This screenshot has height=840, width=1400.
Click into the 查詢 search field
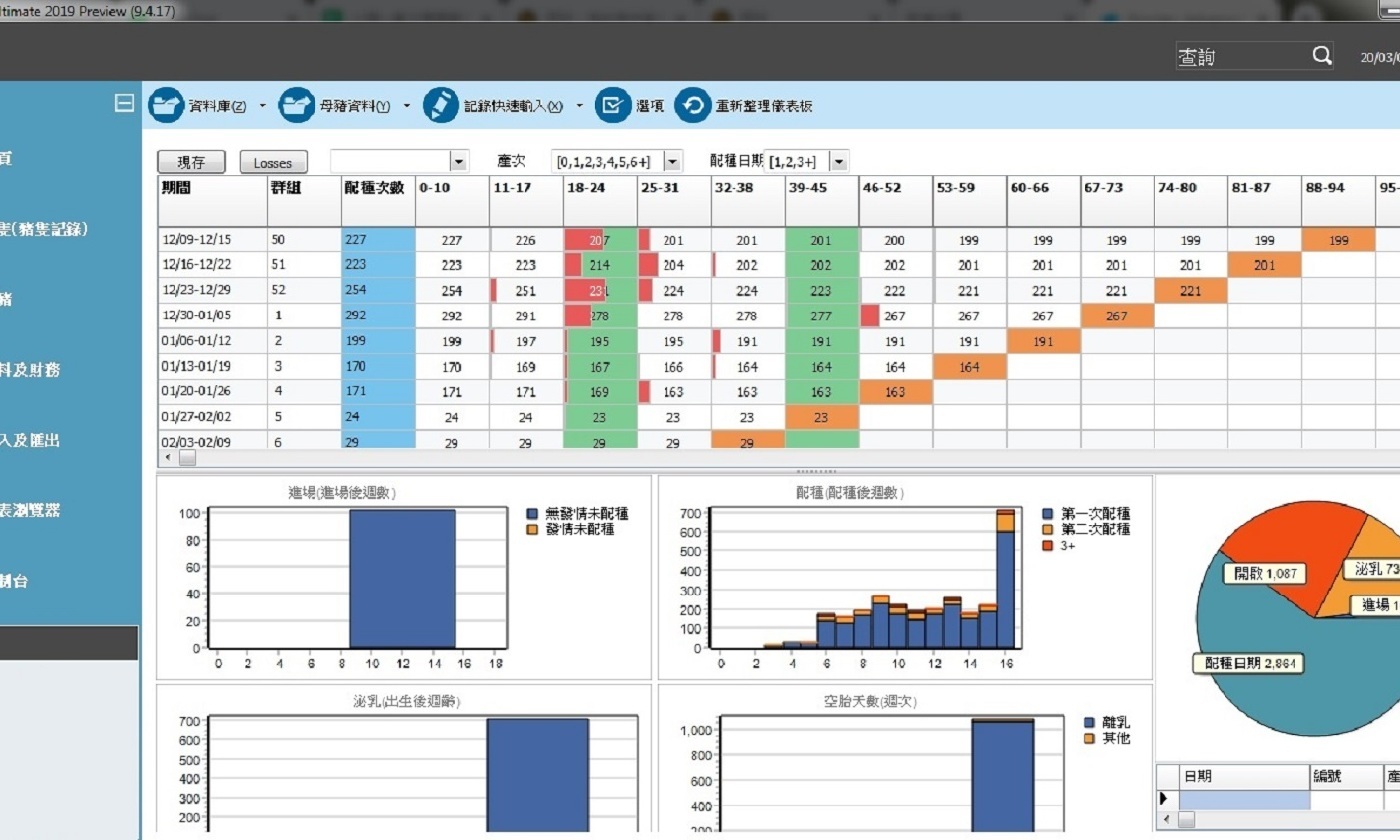[x=1240, y=57]
